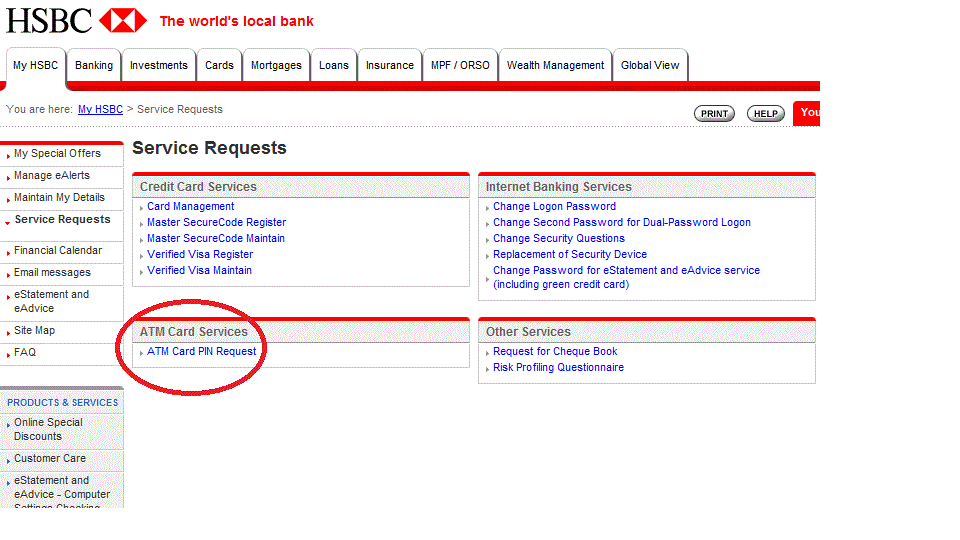Open the My HSBC tab
The image size is (960, 540).
point(36,65)
